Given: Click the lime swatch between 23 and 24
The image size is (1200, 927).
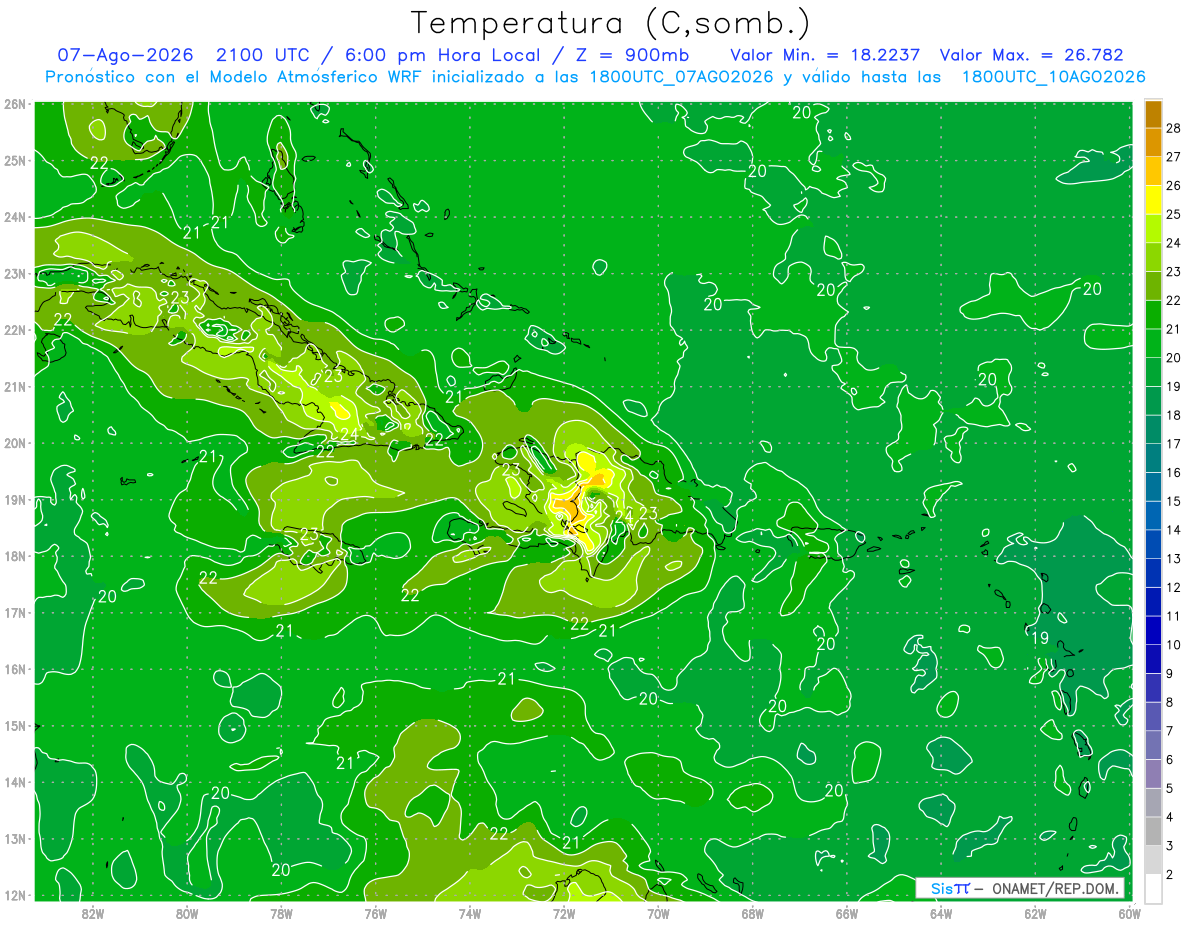Looking at the screenshot, I should tap(1153, 257).
